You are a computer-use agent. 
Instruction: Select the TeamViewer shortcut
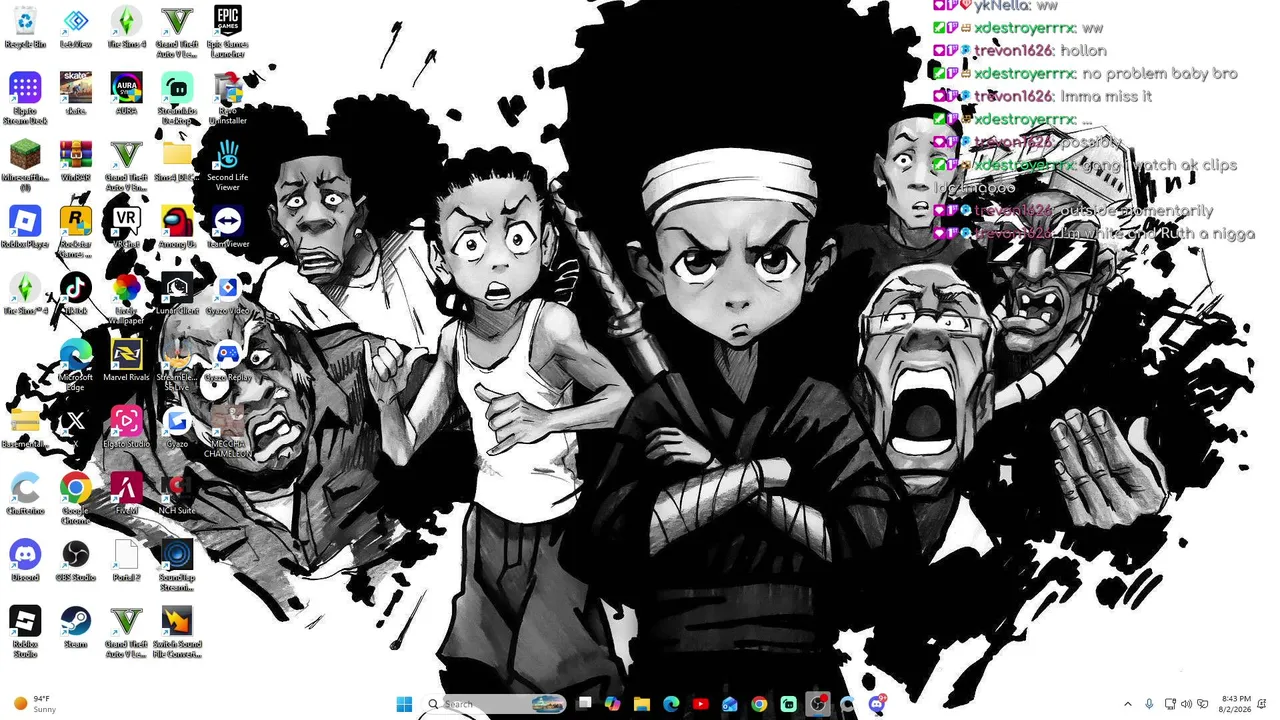[x=227, y=227]
